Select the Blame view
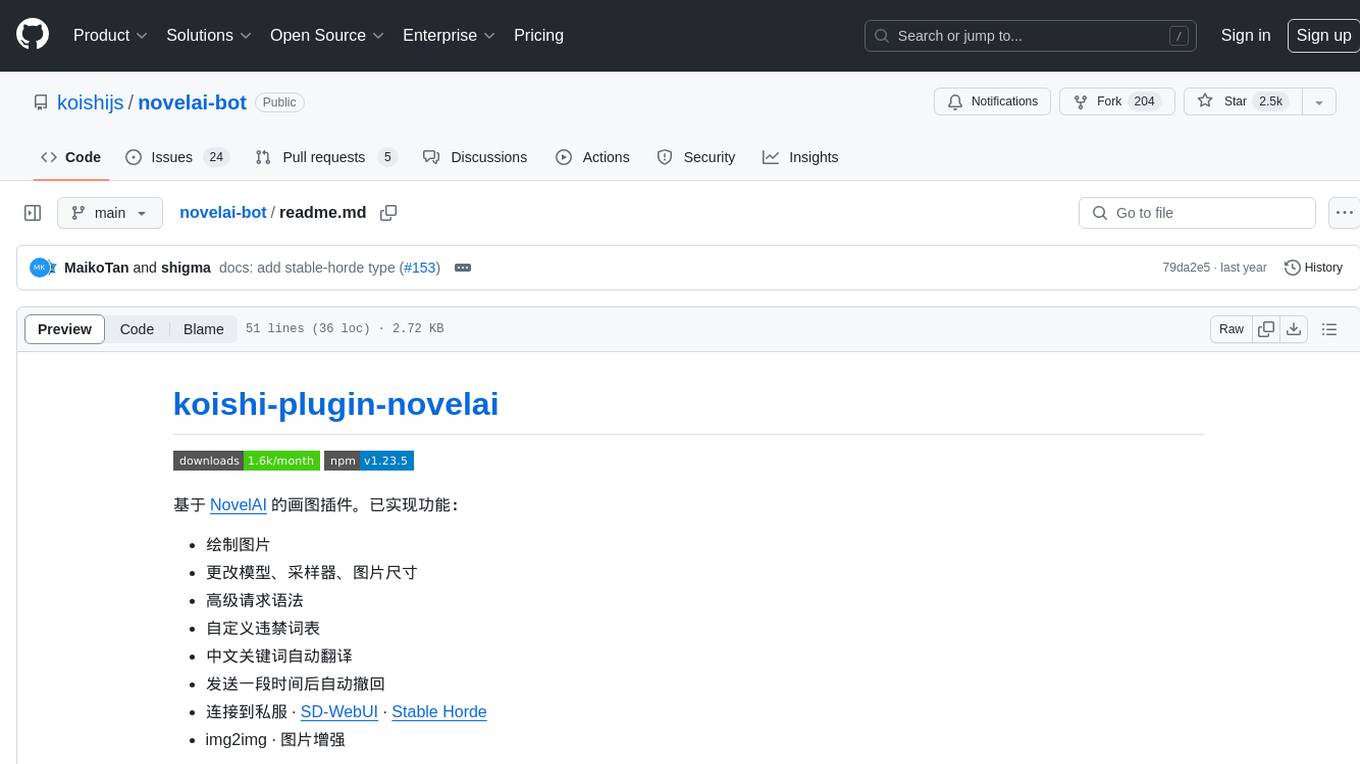The image size is (1360, 764). [x=203, y=329]
